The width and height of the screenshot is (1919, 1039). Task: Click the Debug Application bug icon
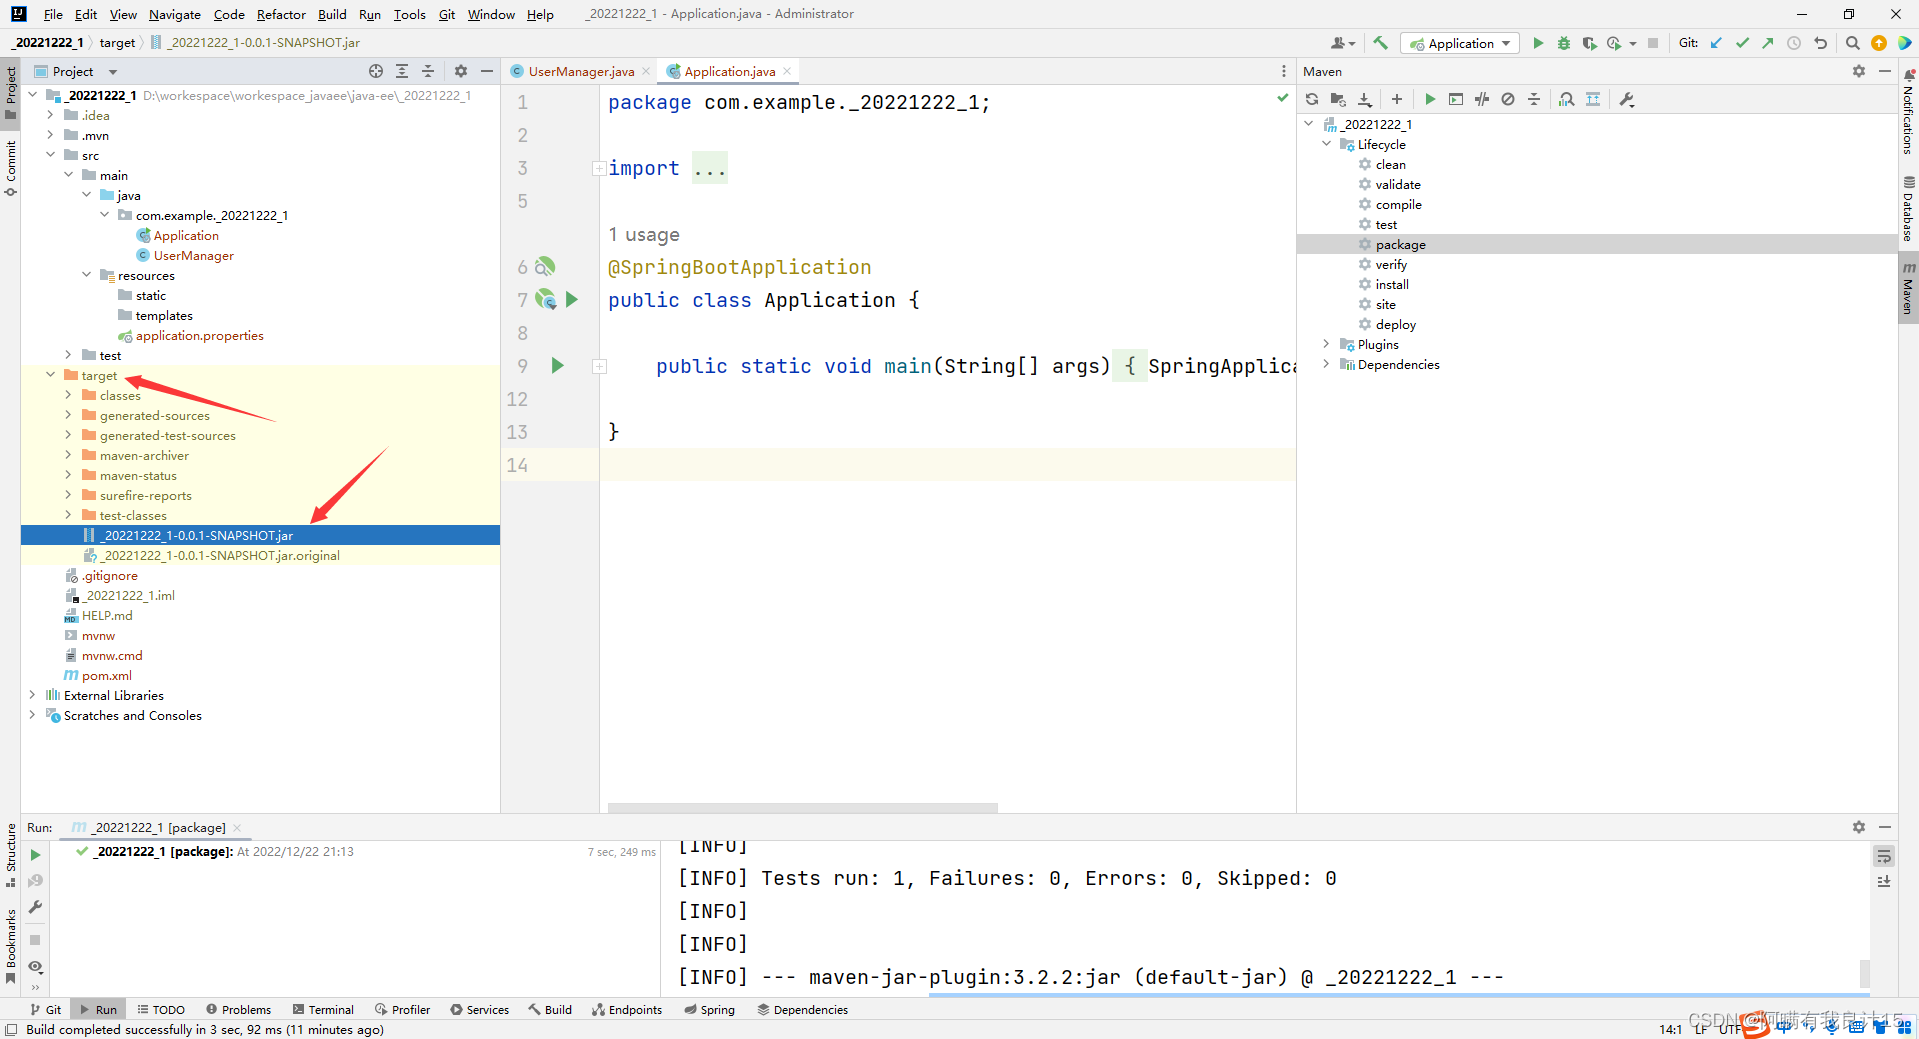pos(1563,43)
